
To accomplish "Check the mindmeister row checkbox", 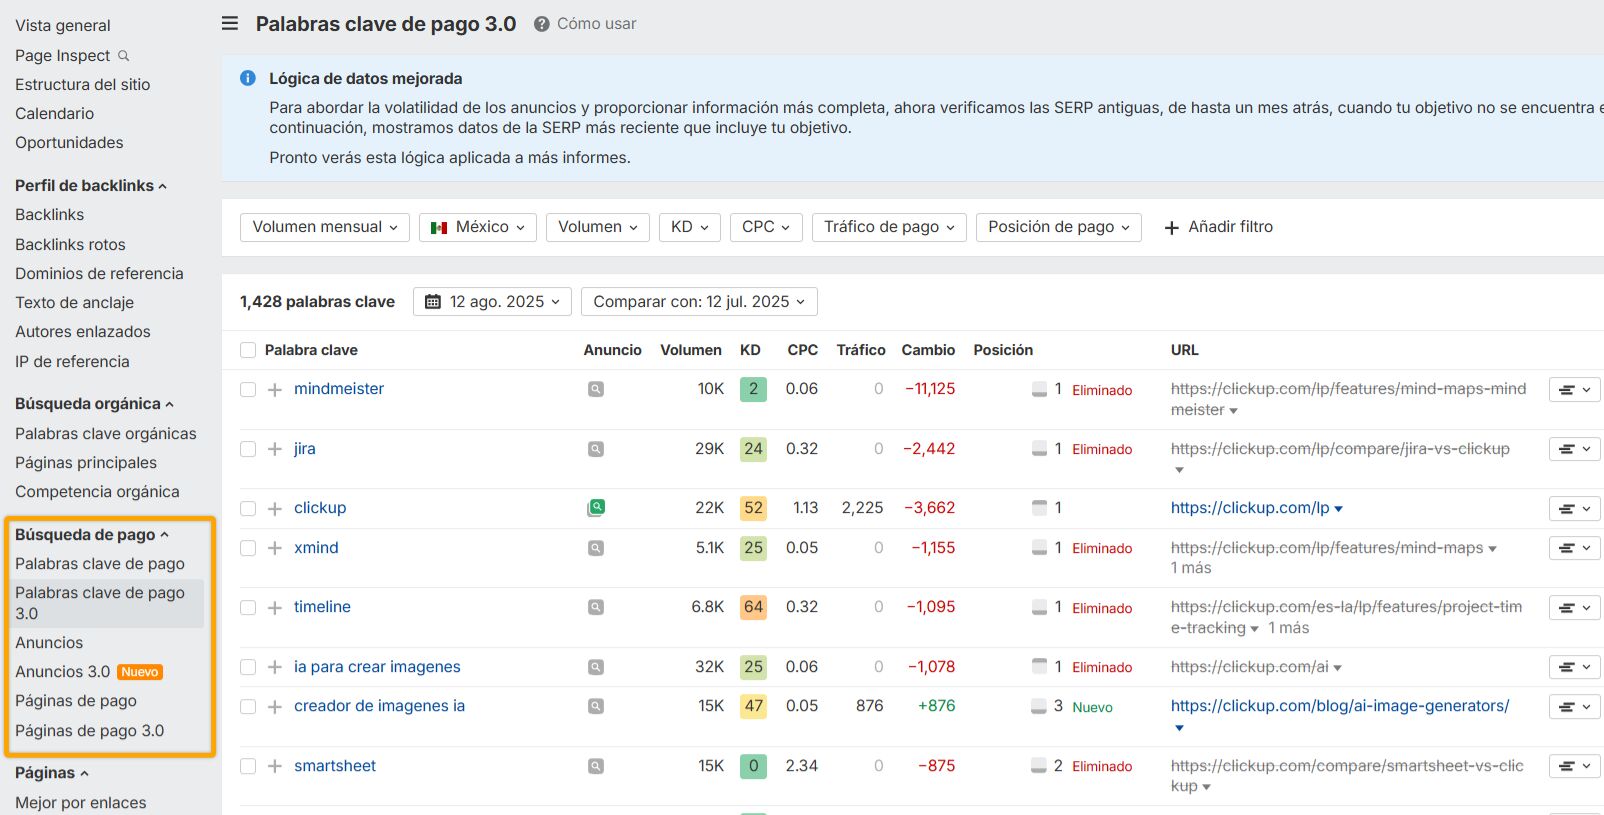I will pyautogui.click(x=248, y=390).
